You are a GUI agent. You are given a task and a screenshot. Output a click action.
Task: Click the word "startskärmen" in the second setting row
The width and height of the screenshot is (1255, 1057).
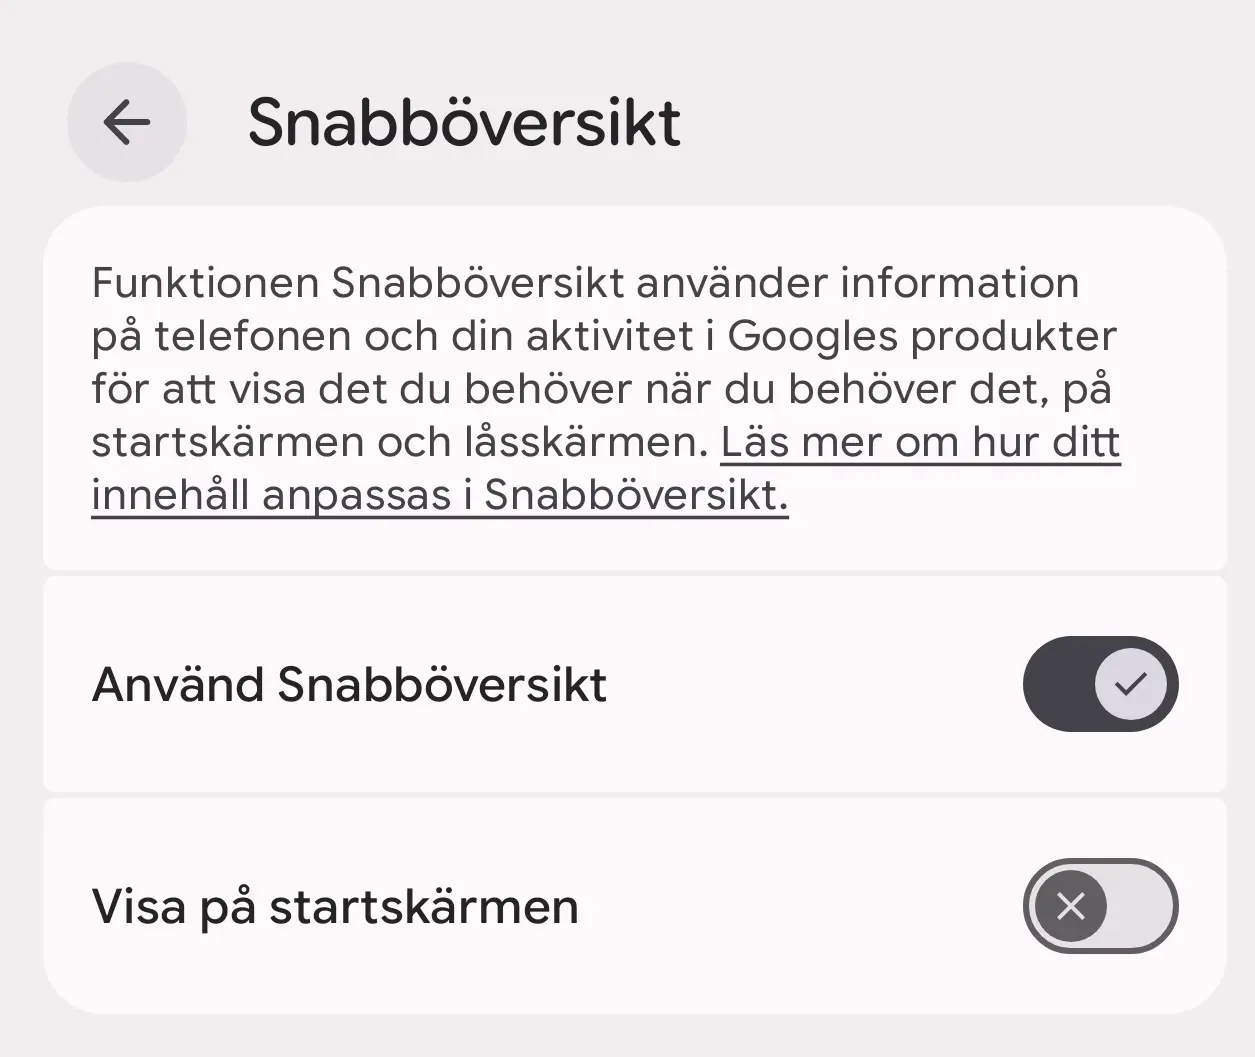point(424,907)
